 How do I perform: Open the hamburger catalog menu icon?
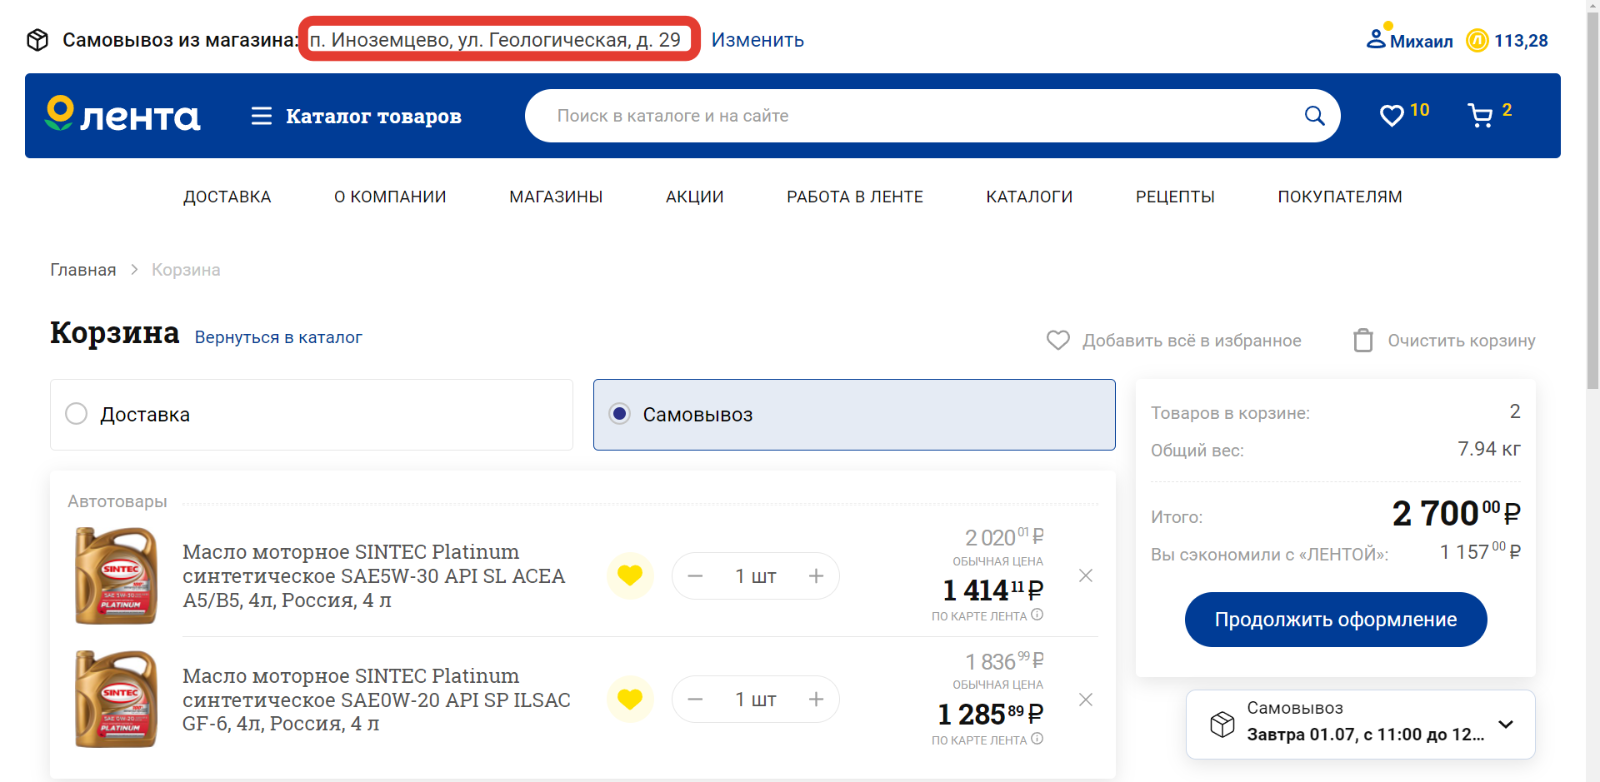261,116
